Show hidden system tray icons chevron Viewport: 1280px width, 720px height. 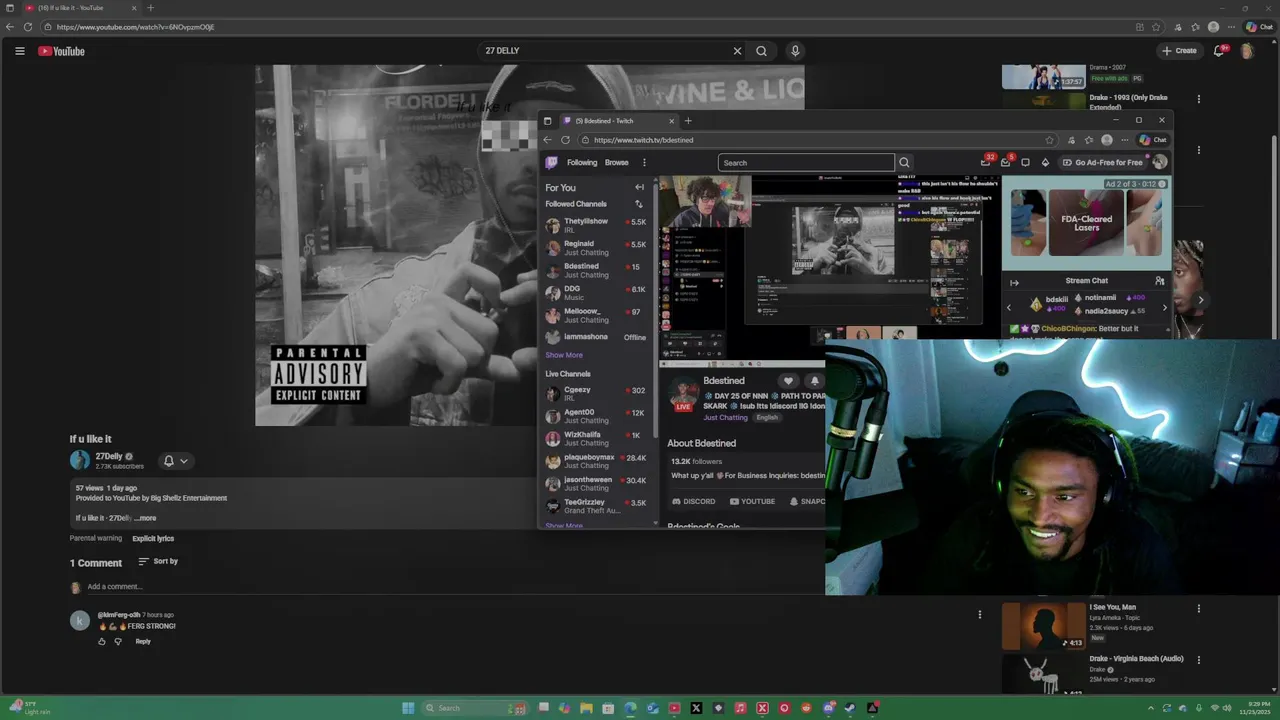(1150, 708)
